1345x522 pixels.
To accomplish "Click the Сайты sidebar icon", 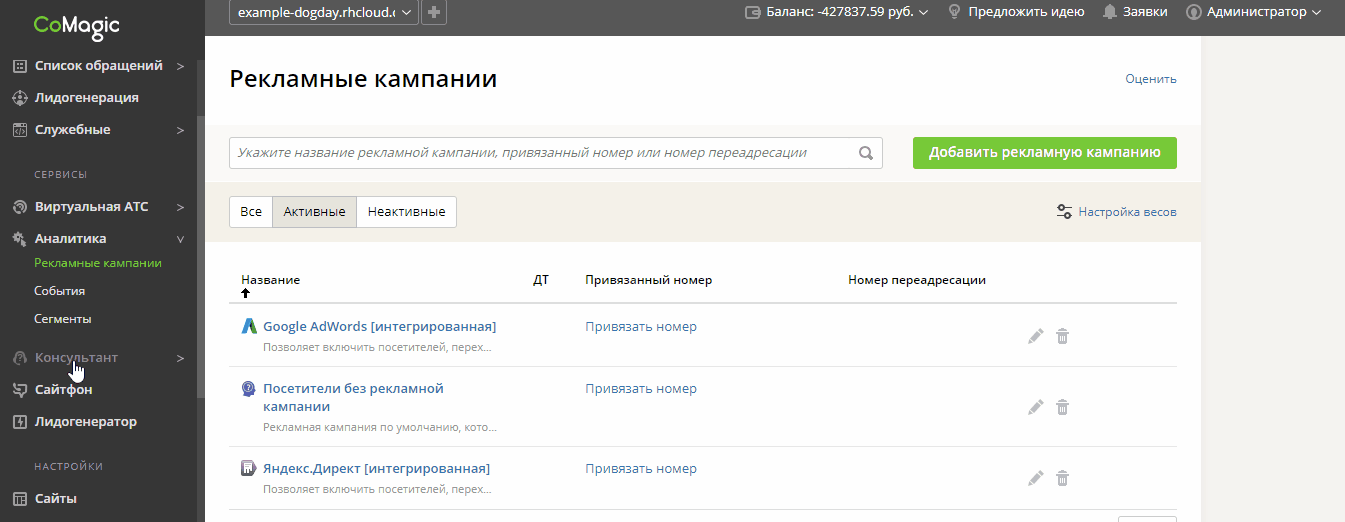I will (19, 499).
